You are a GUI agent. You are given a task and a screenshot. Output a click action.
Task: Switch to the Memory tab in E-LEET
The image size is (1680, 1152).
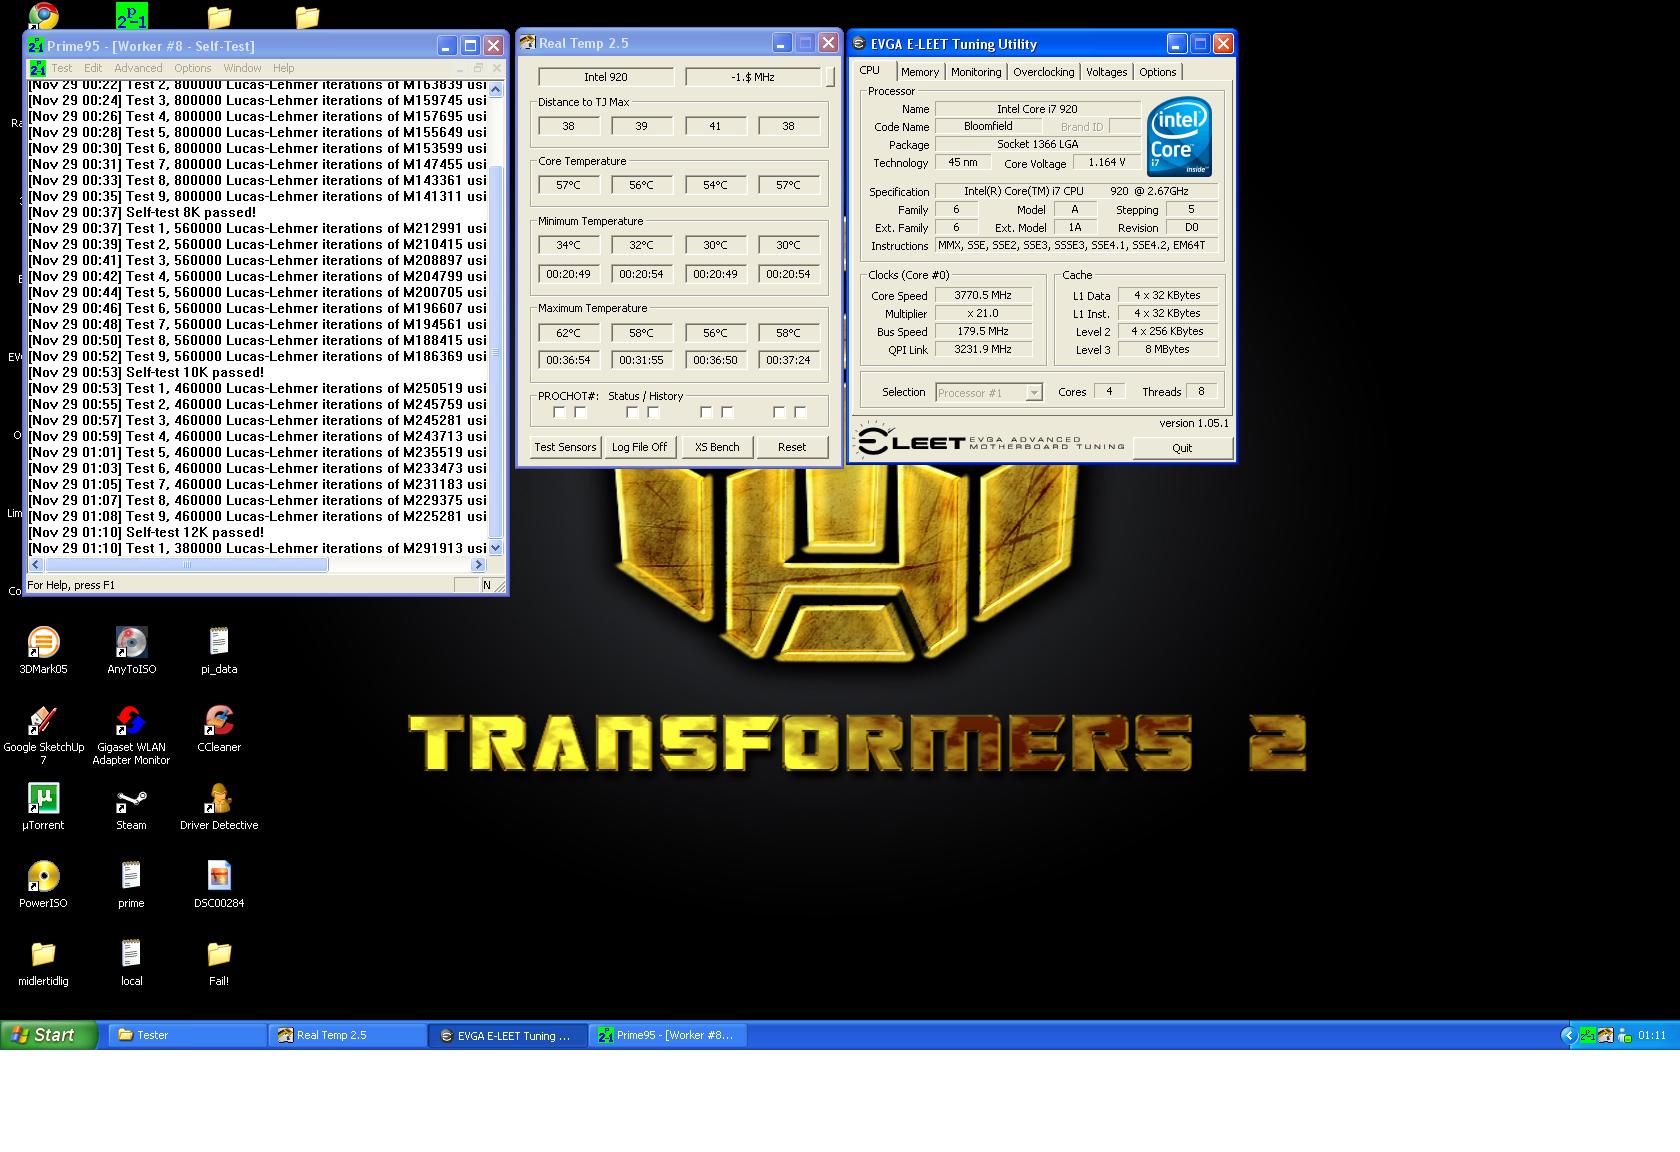(x=919, y=72)
